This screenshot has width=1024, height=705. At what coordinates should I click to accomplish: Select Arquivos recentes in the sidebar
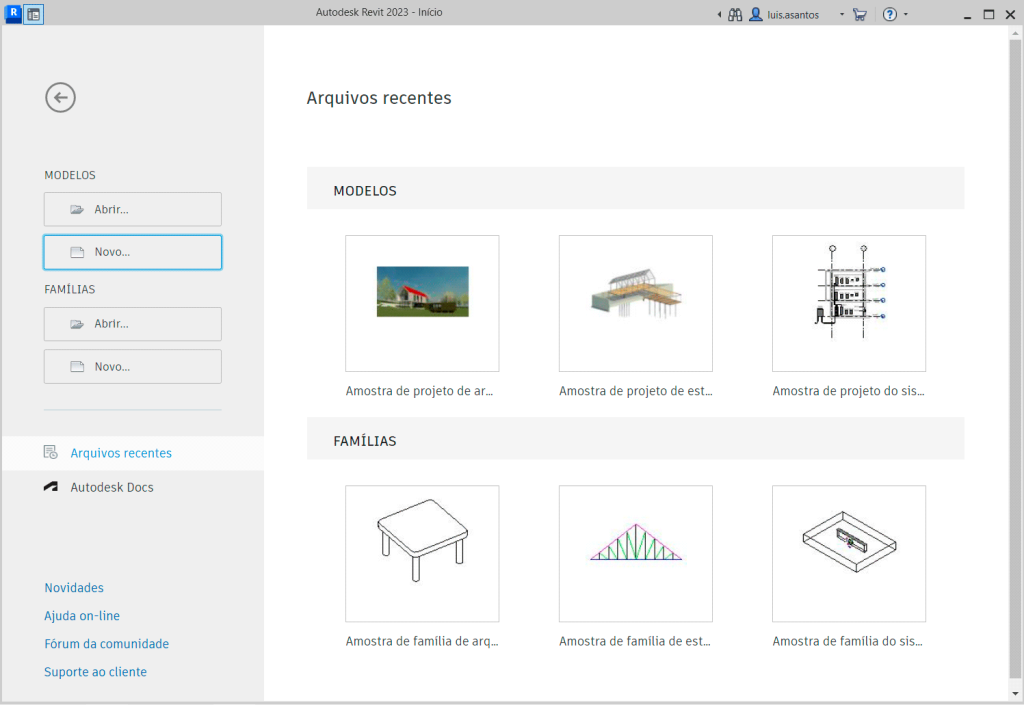120,452
